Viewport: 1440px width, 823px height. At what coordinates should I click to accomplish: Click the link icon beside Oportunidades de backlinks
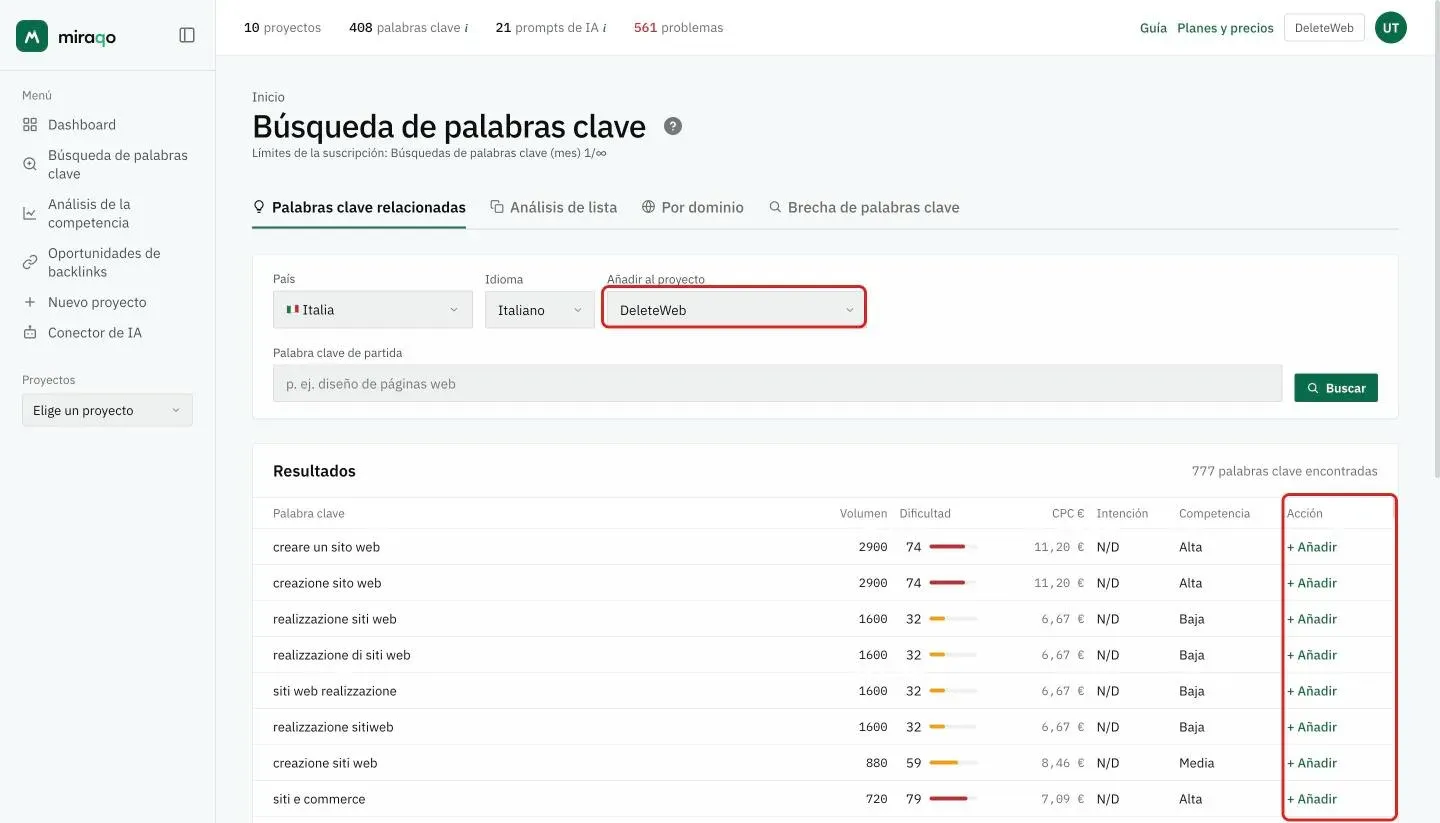point(30,262)
